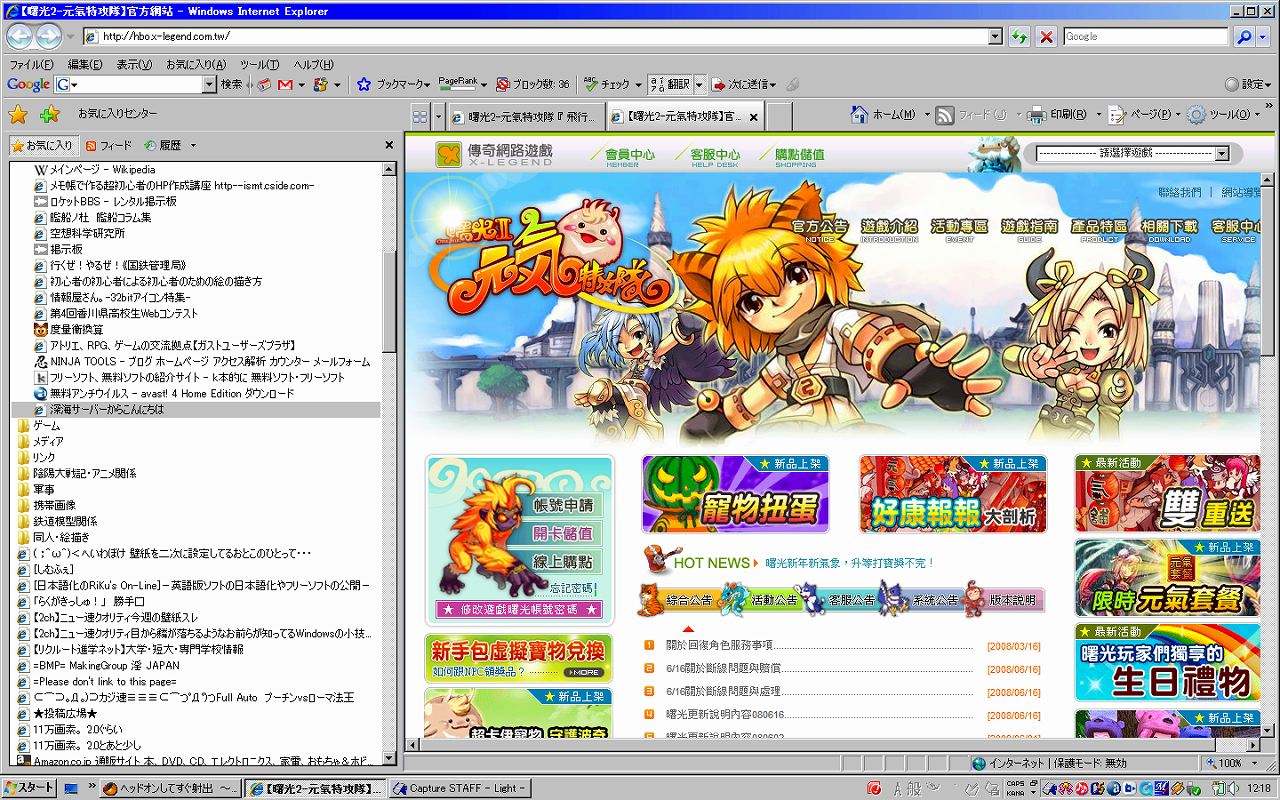Click the Home house icon

tap(859, 115)
